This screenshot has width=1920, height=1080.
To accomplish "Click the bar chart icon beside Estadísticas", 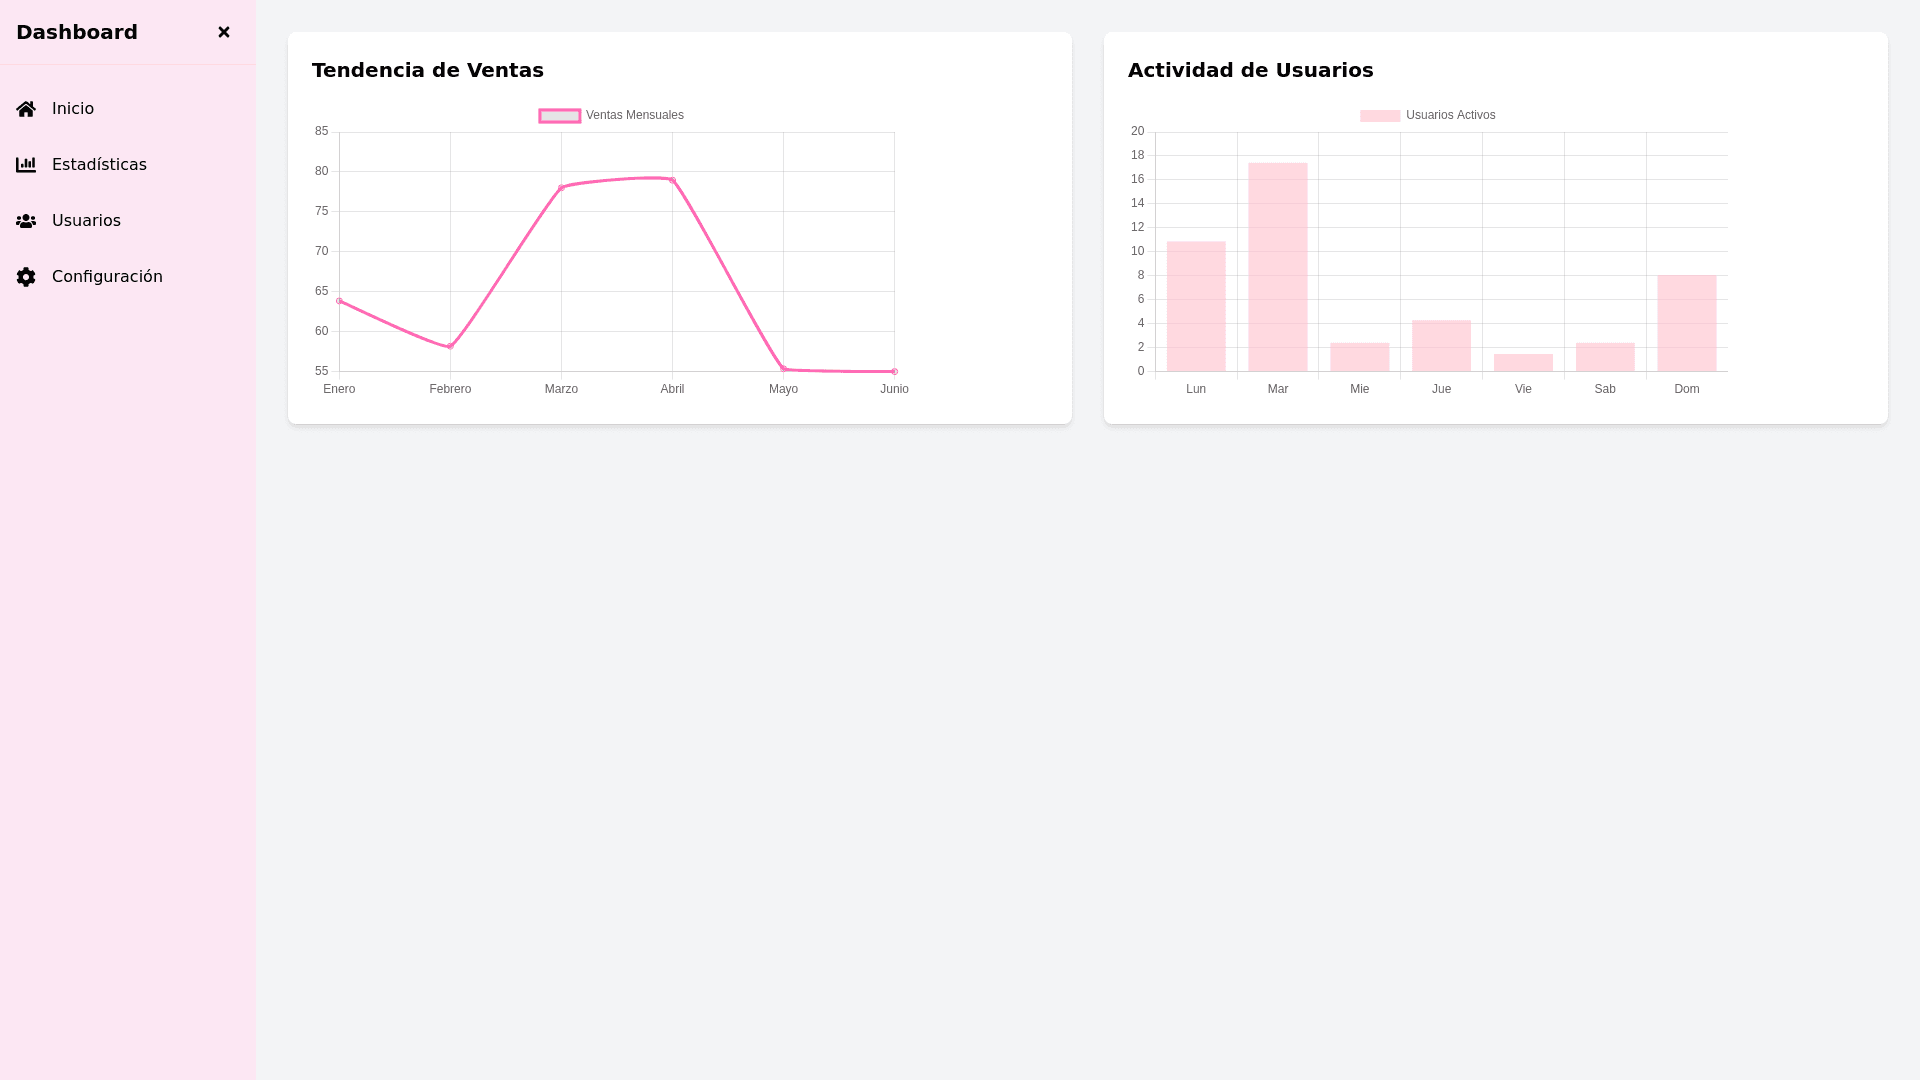I will (x=26, y=165).
